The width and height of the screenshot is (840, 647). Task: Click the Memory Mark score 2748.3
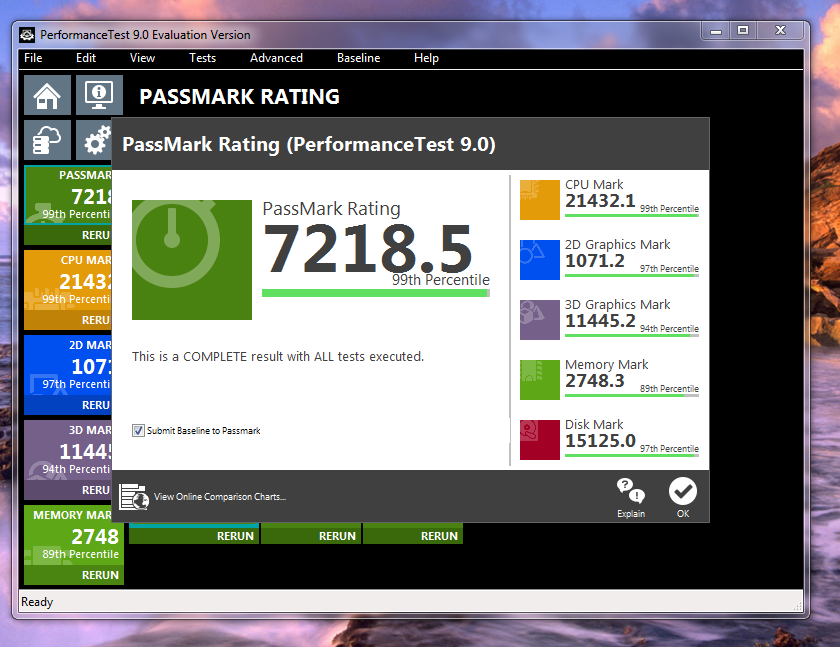(595, 381)
